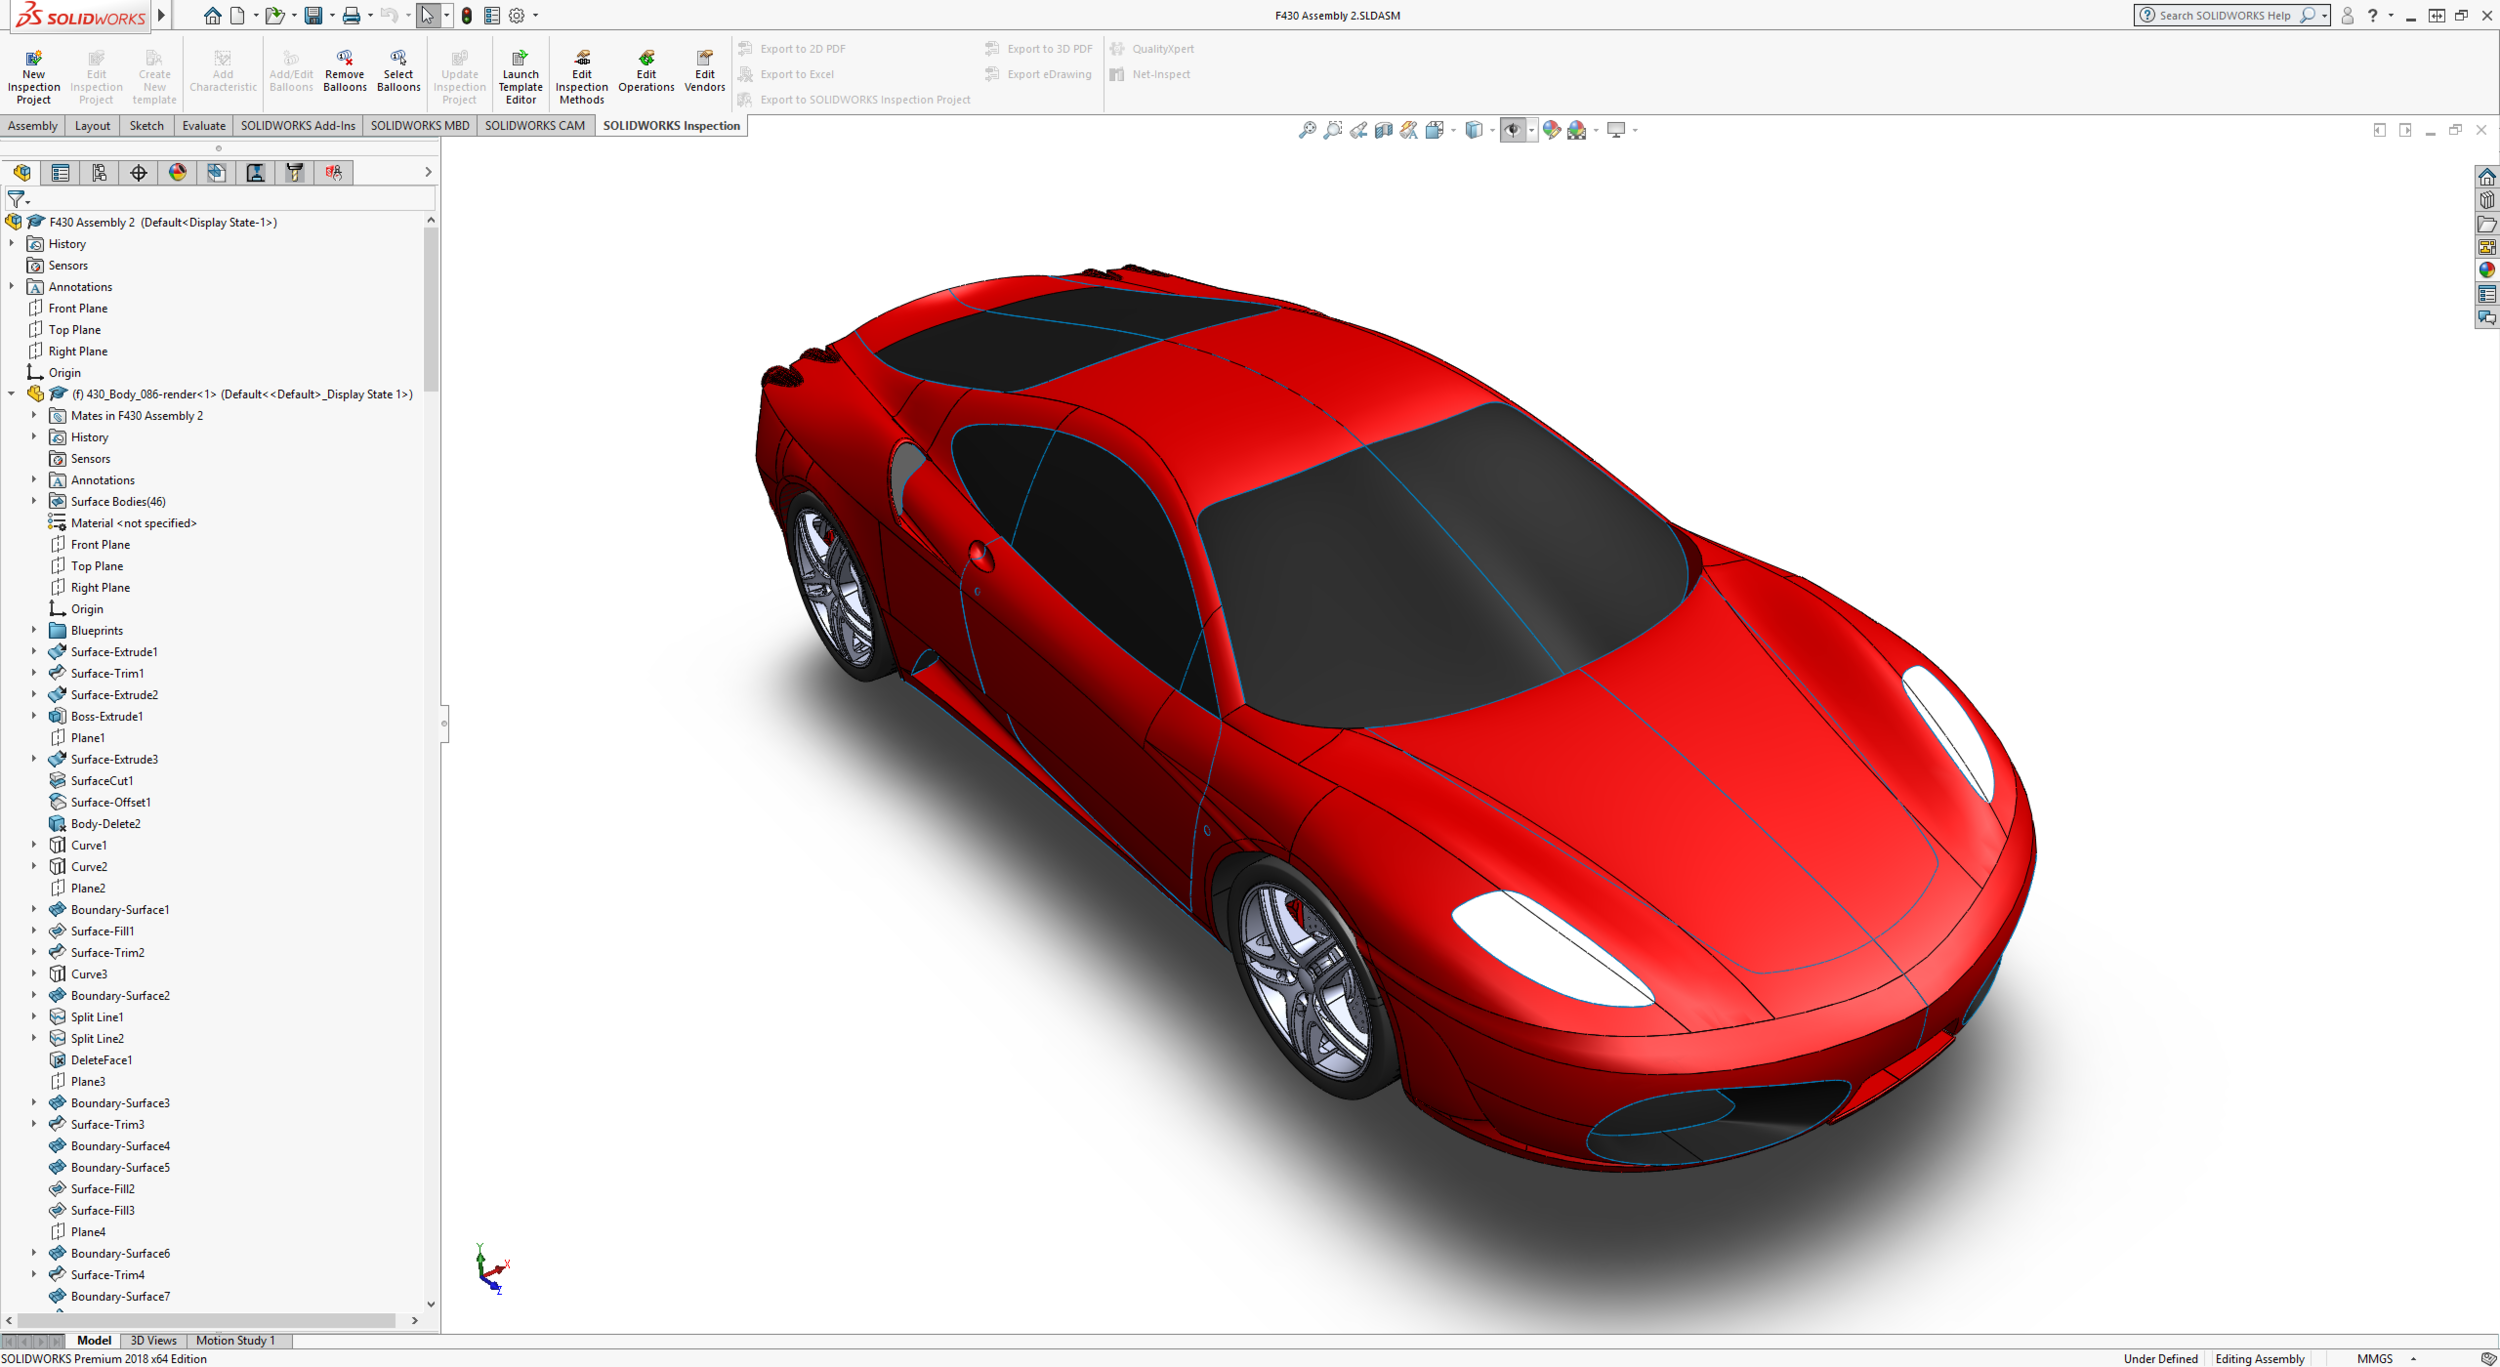Open Edit Vendors tool

tap(704, 71)
